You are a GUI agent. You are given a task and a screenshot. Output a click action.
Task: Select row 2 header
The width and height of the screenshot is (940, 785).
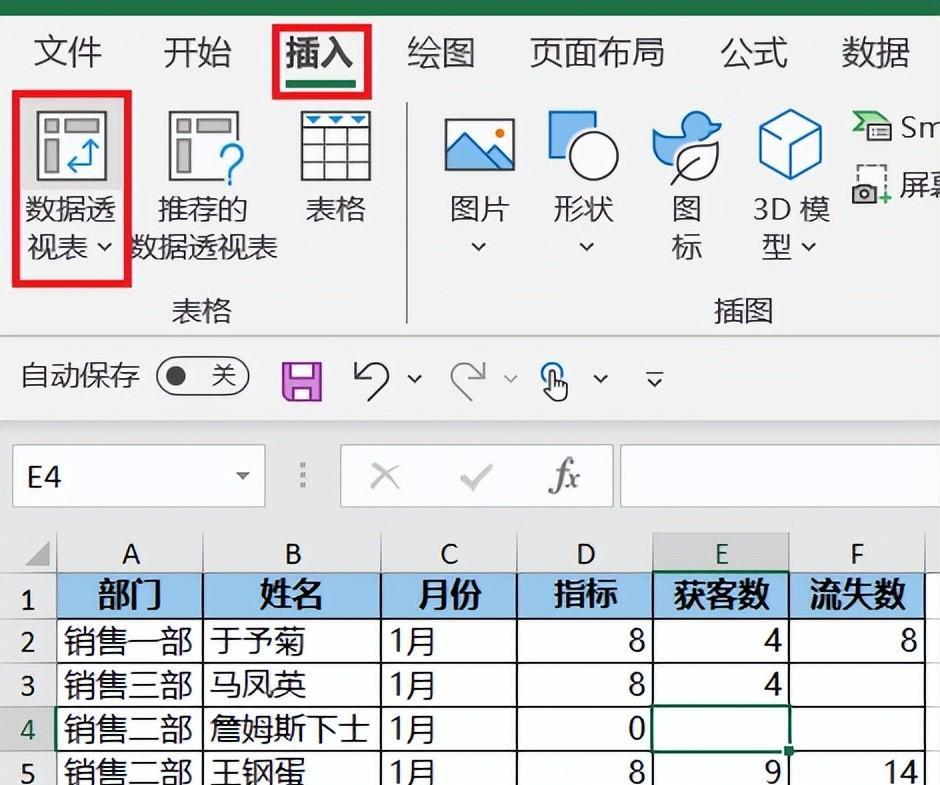coord(28,641)
